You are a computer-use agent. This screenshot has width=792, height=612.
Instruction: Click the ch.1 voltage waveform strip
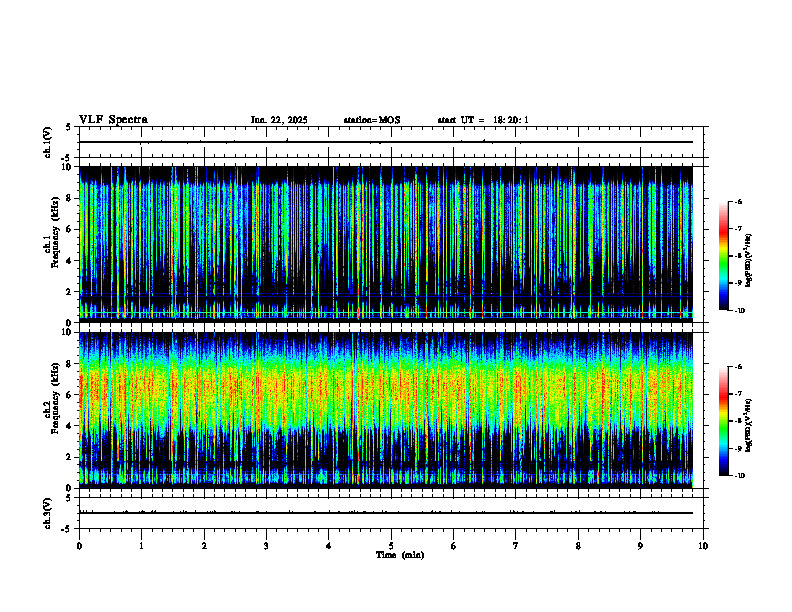[x=391, y=142]
